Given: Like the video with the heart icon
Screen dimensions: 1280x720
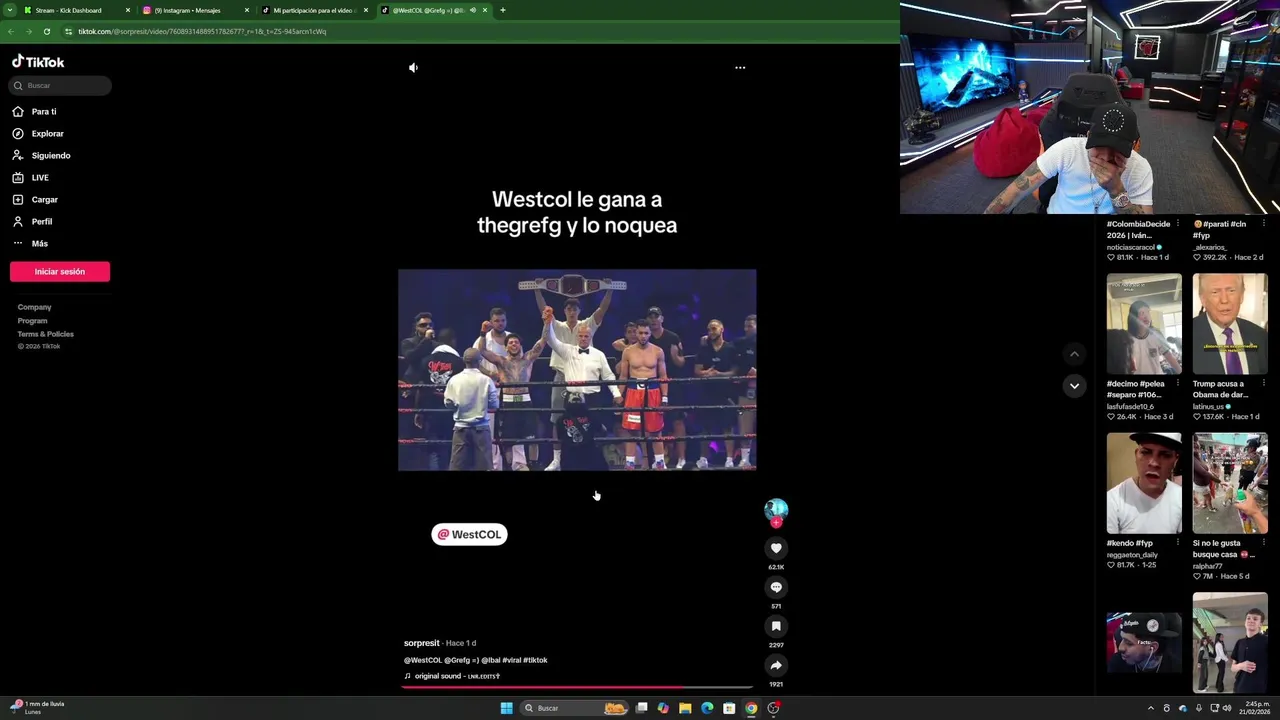Looking at the screenshot, I should pos(776,548).
